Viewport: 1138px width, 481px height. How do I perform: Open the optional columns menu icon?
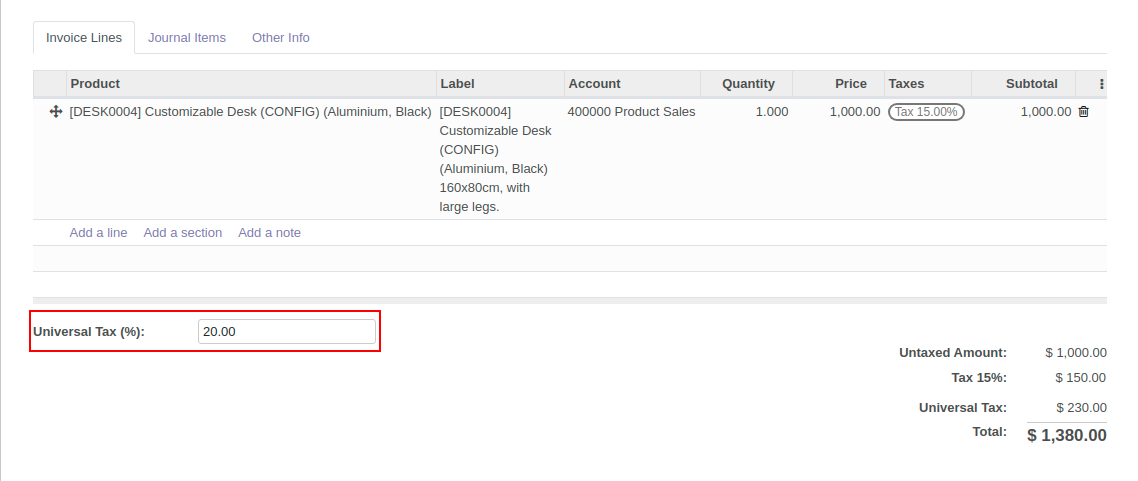1102,84
